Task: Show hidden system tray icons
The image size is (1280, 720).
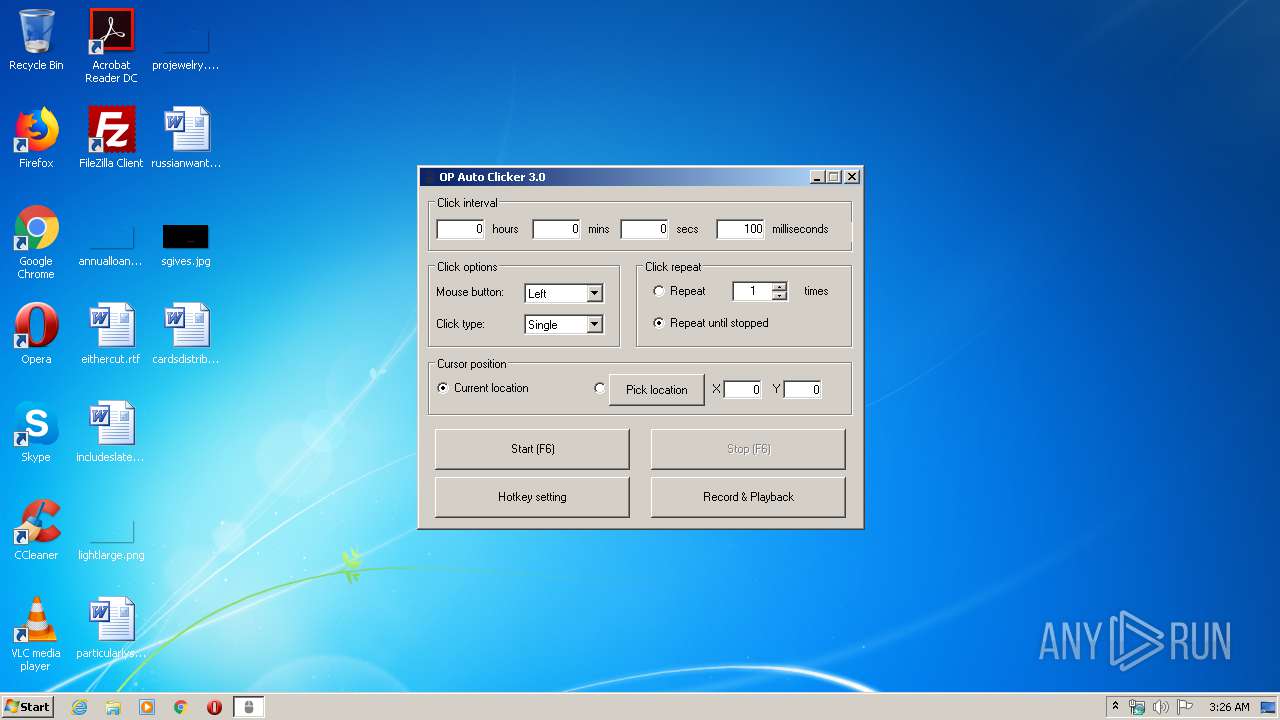Action: point(1115,706)
